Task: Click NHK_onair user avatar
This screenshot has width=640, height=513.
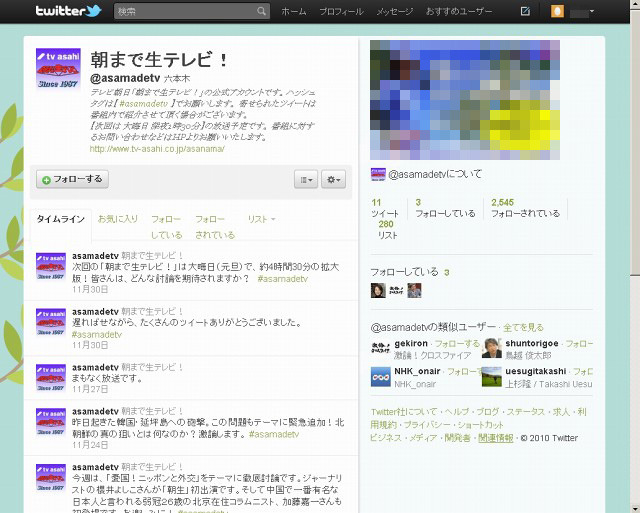Action: click(x=380, y=376)
